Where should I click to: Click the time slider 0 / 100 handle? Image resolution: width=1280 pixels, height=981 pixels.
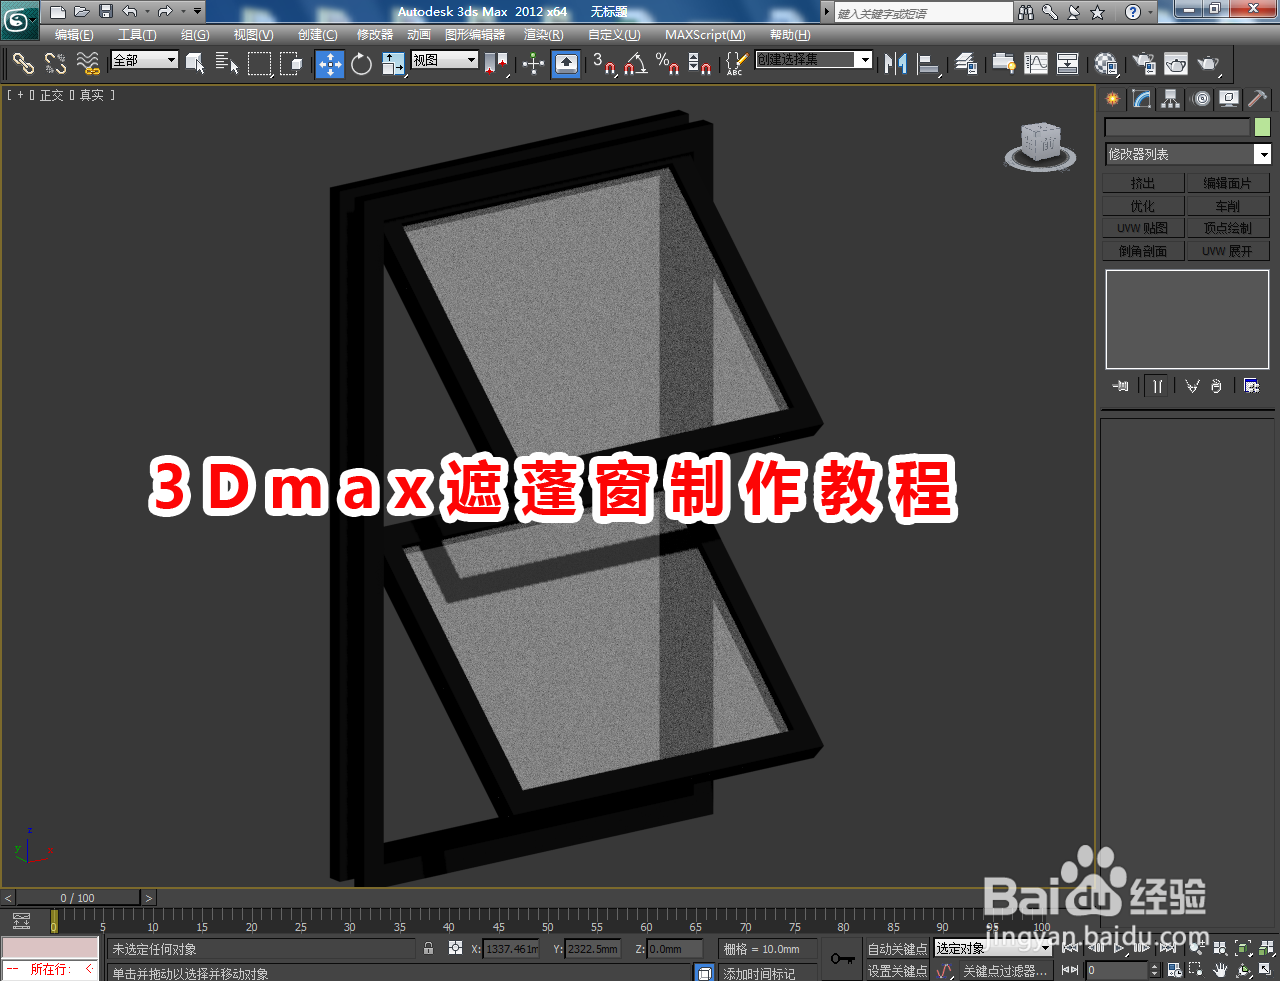[x=78, y=898]
